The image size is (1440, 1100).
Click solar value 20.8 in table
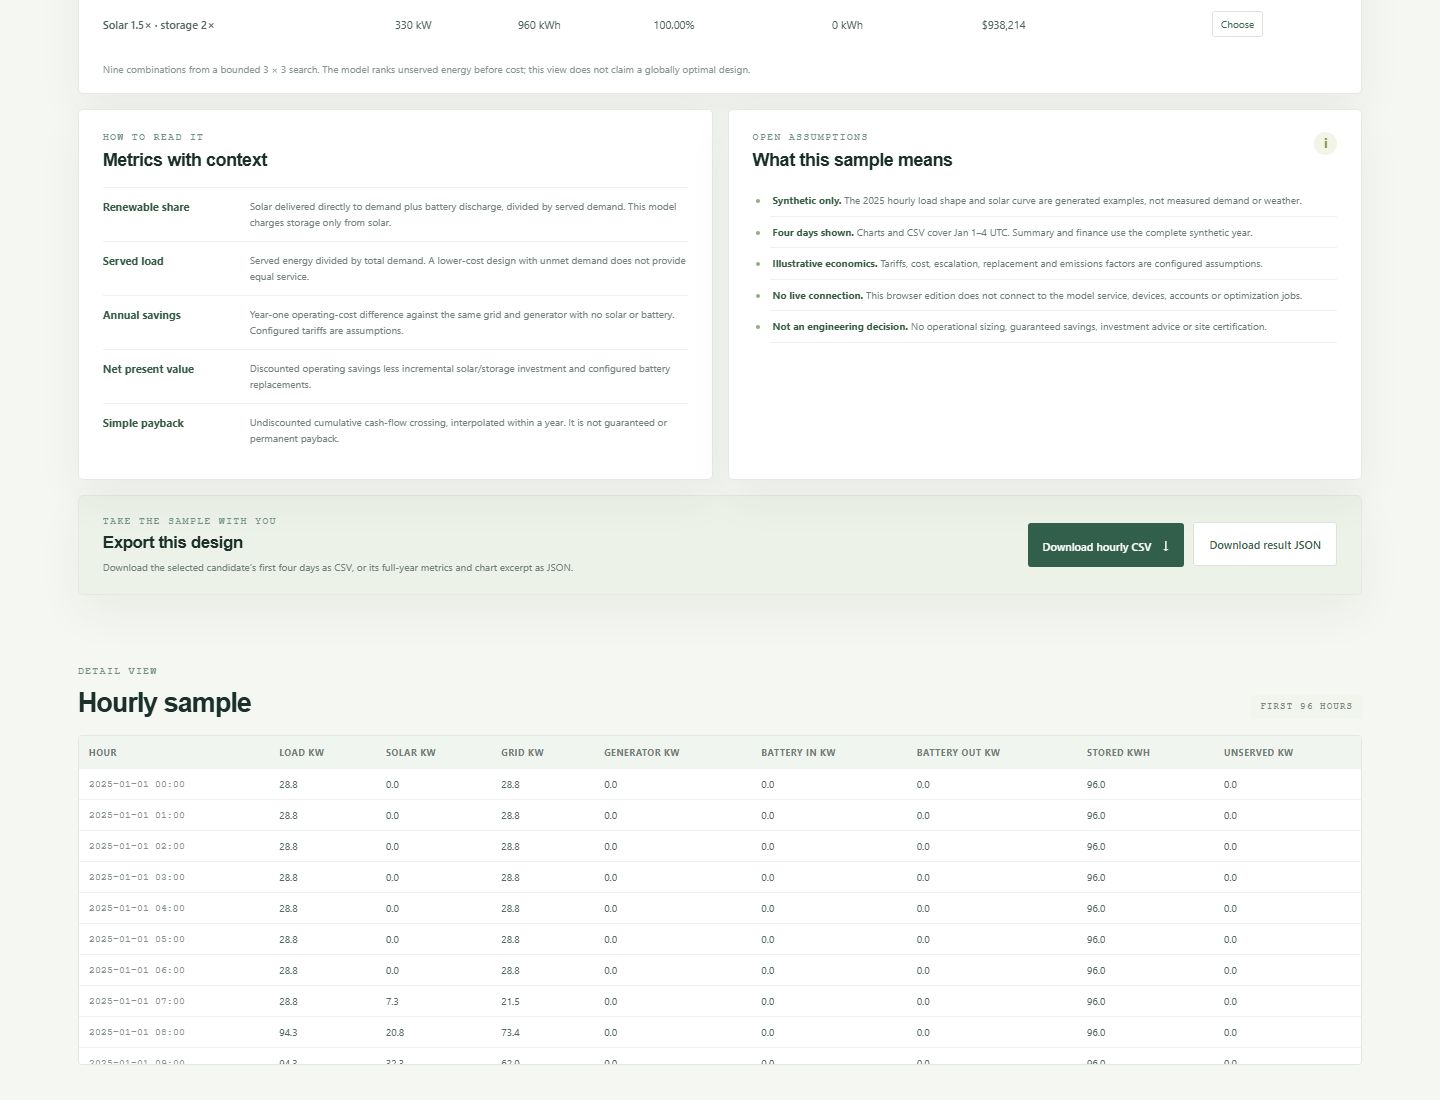tap(395, 1033)
